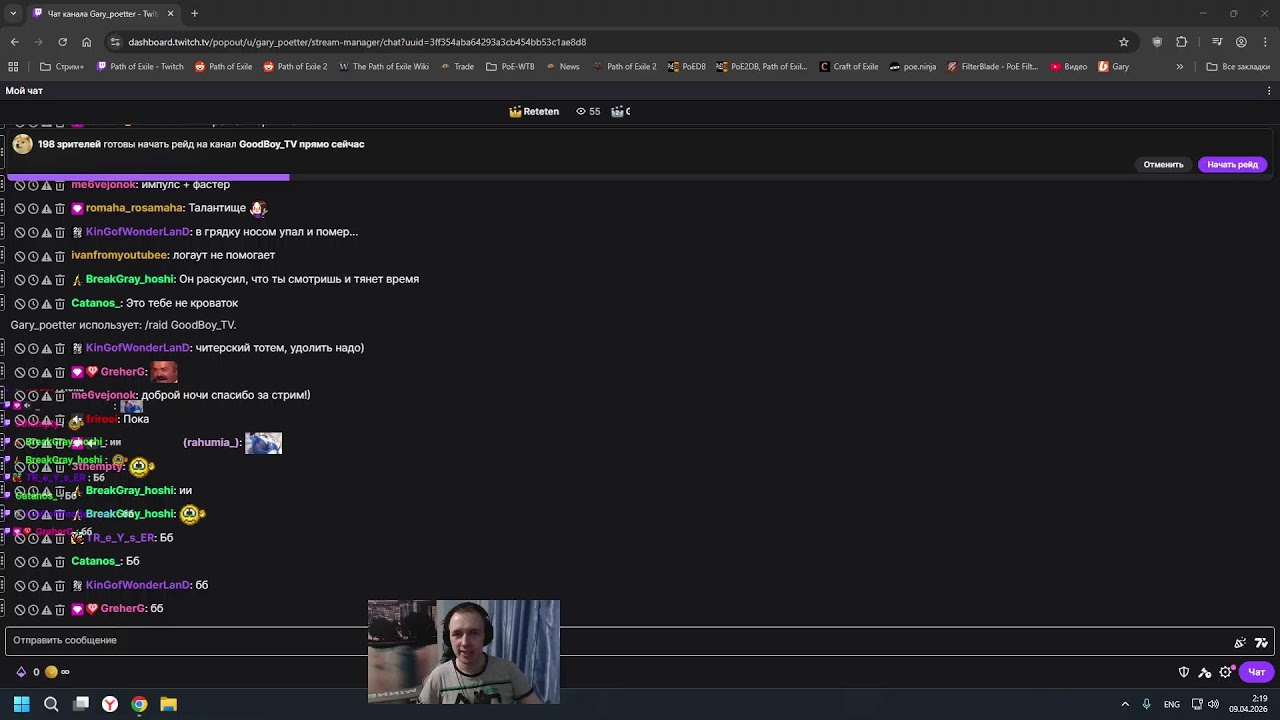
Task: Open chat settings gear icon
Action: 1226,672
